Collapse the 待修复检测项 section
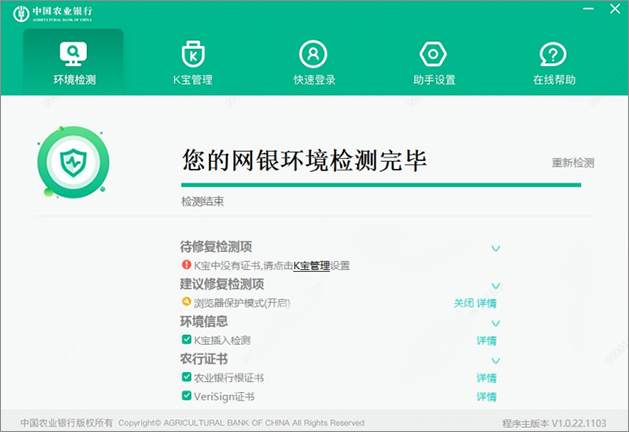Image resolution: width=629 pixels, height=432 pixels. pos(495,248)
